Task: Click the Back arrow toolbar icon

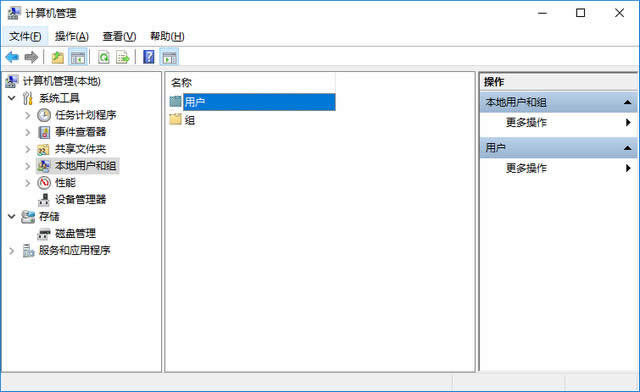Action: (x=12, y=57)
